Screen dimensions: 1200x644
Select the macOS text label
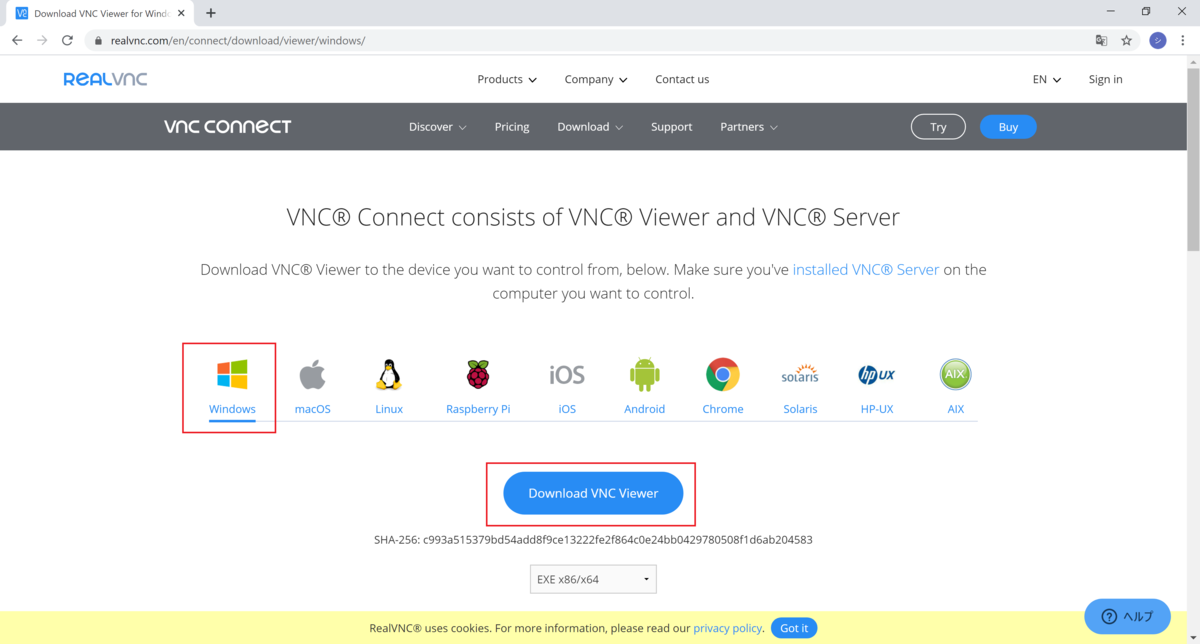coord(313,409)
